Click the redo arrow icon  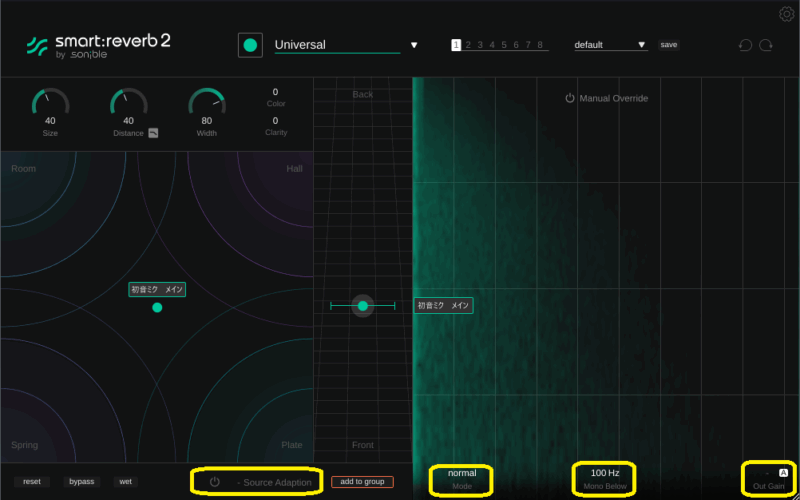(x=766, y=45)
